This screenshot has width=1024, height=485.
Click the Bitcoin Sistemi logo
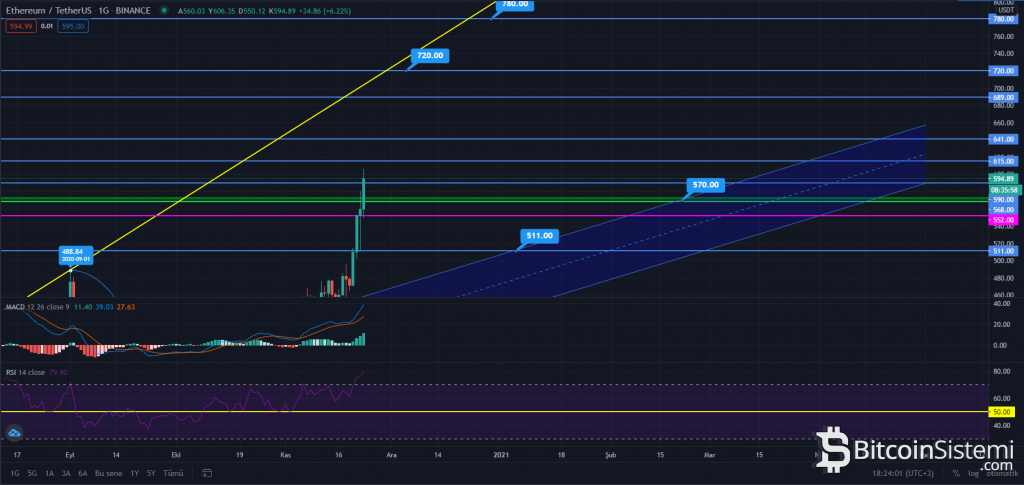[916, 449]
